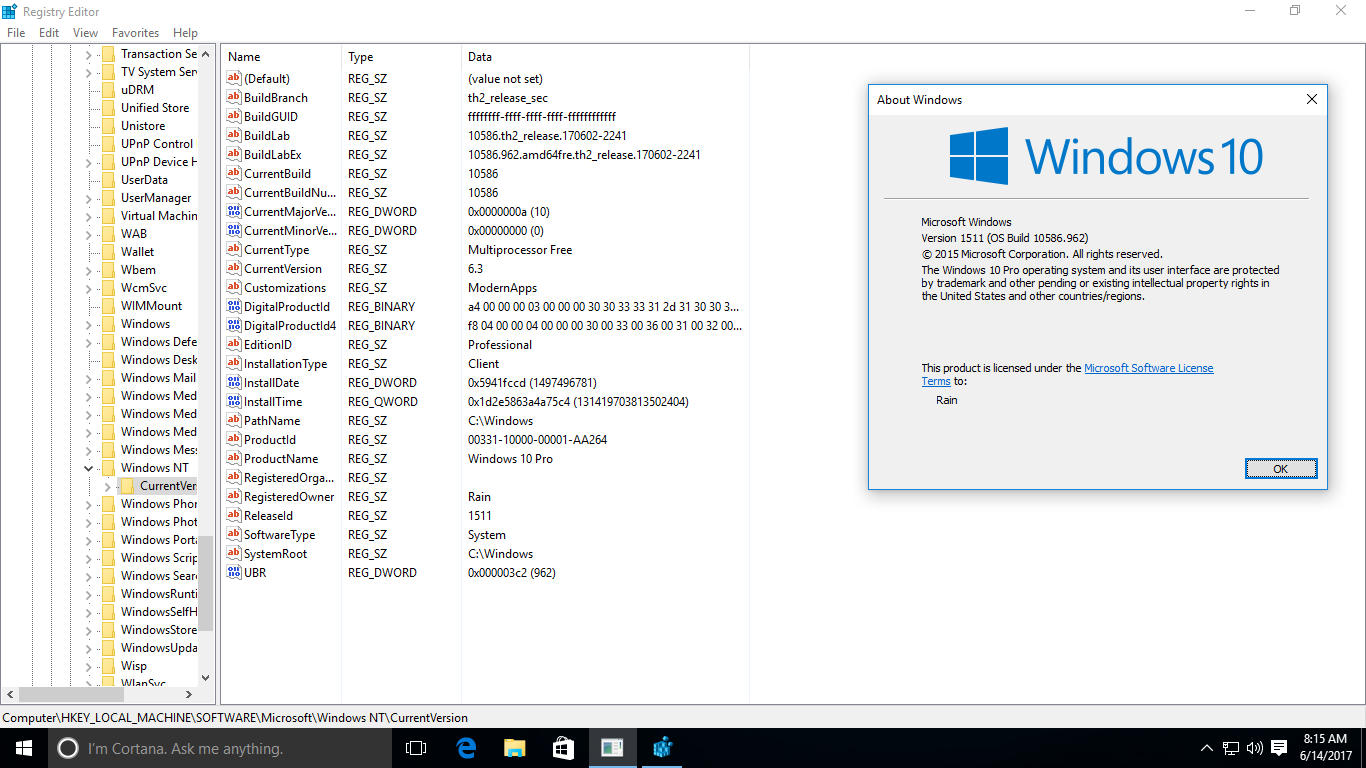This screenshot has height=768, width=1366.
Task: Show hidden system tray icons
Action: tap(1207, 748)
